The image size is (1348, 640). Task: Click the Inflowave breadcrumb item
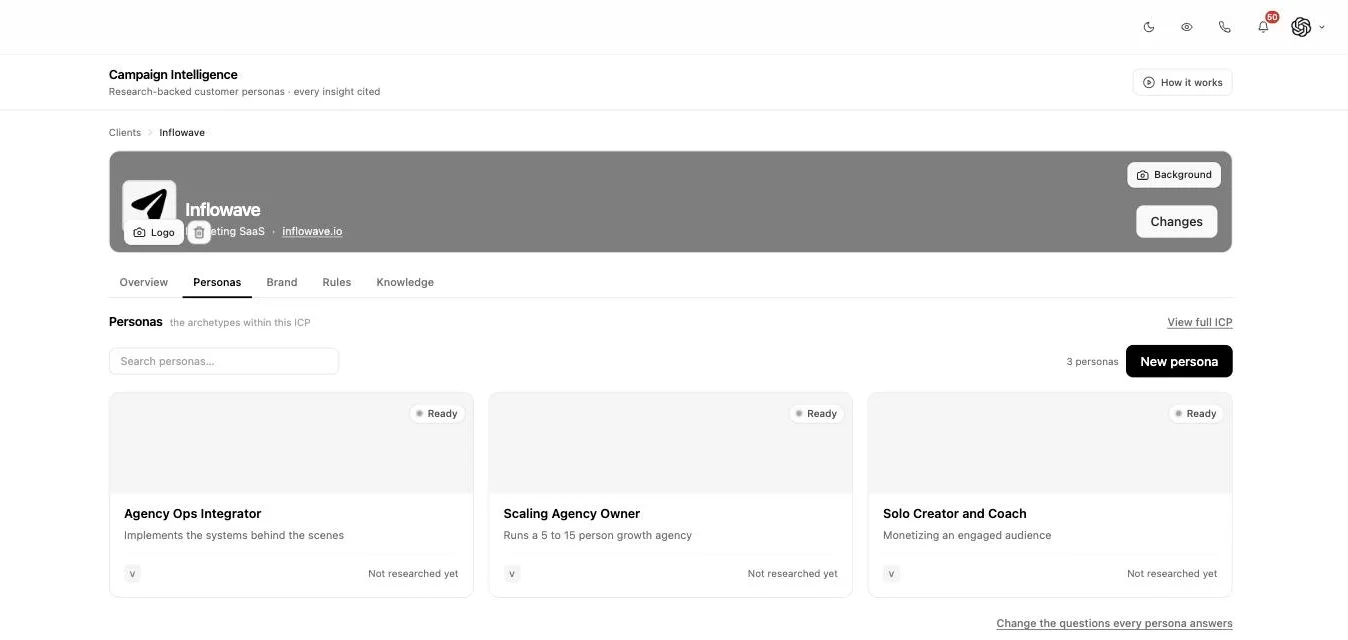click(182, 132)
